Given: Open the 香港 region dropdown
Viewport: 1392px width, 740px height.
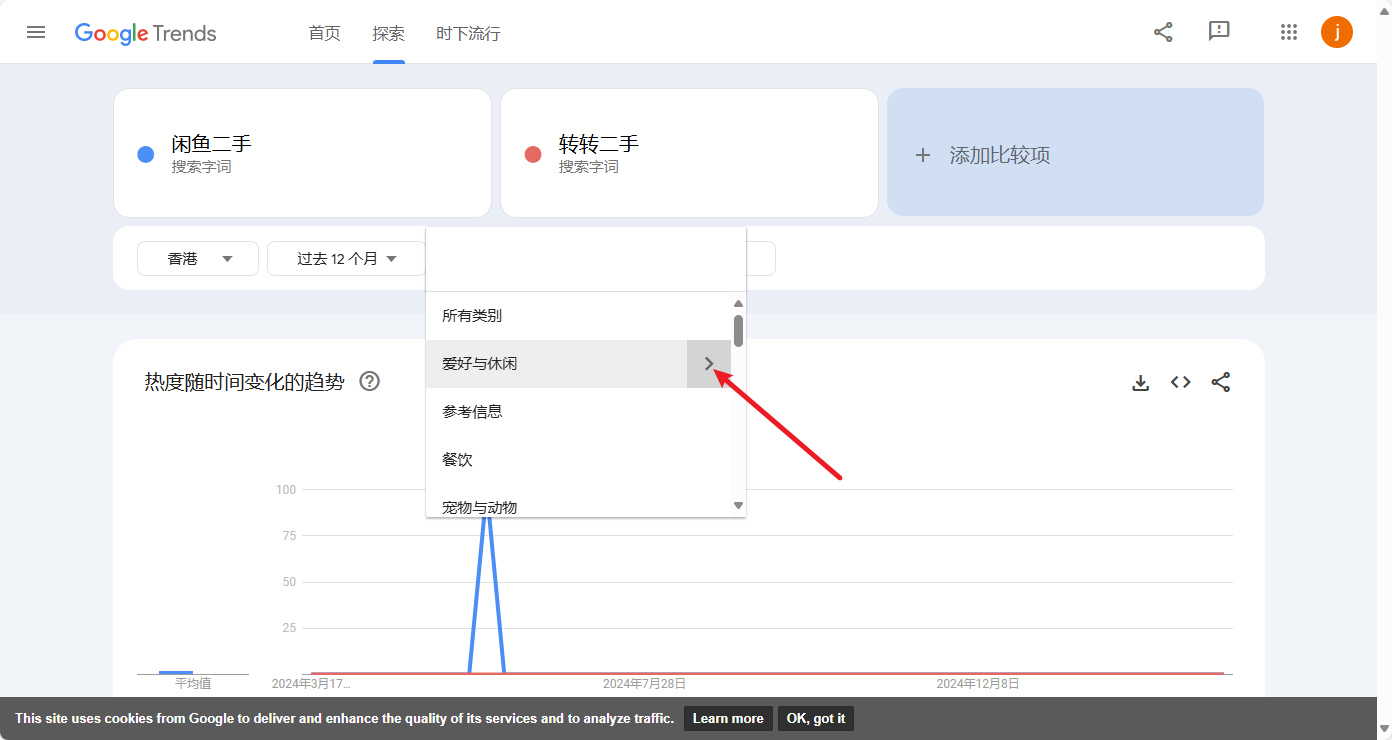Looking at the screenshot, I should click(198, 259).
